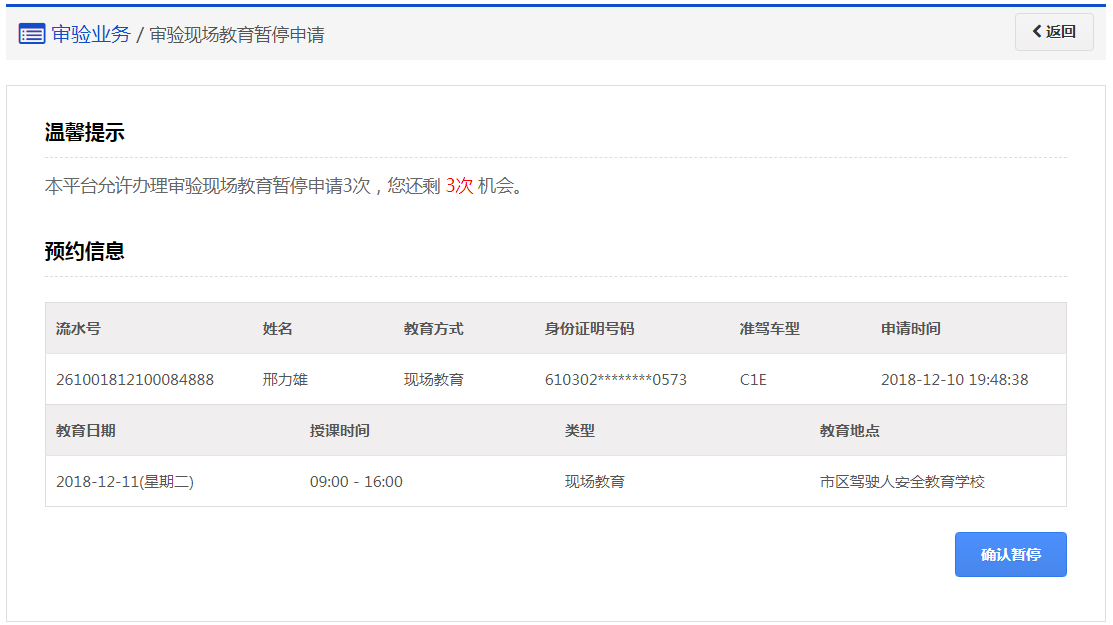Click the class time 09:00 - 16:00

coord(356,482)
